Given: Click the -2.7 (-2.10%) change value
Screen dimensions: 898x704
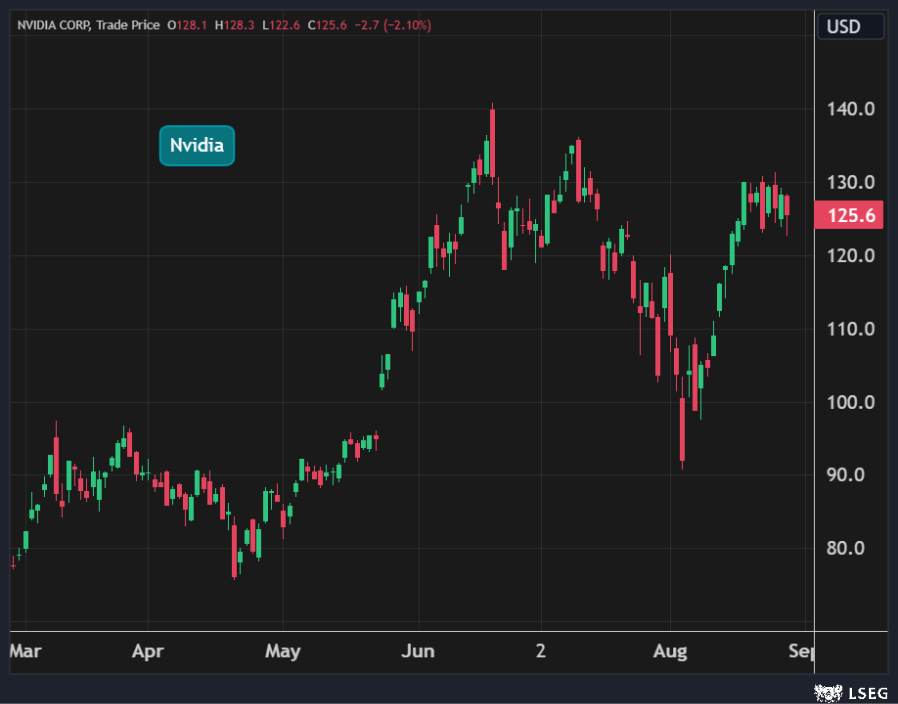Looking at the screenshot, I should point(391,25).
